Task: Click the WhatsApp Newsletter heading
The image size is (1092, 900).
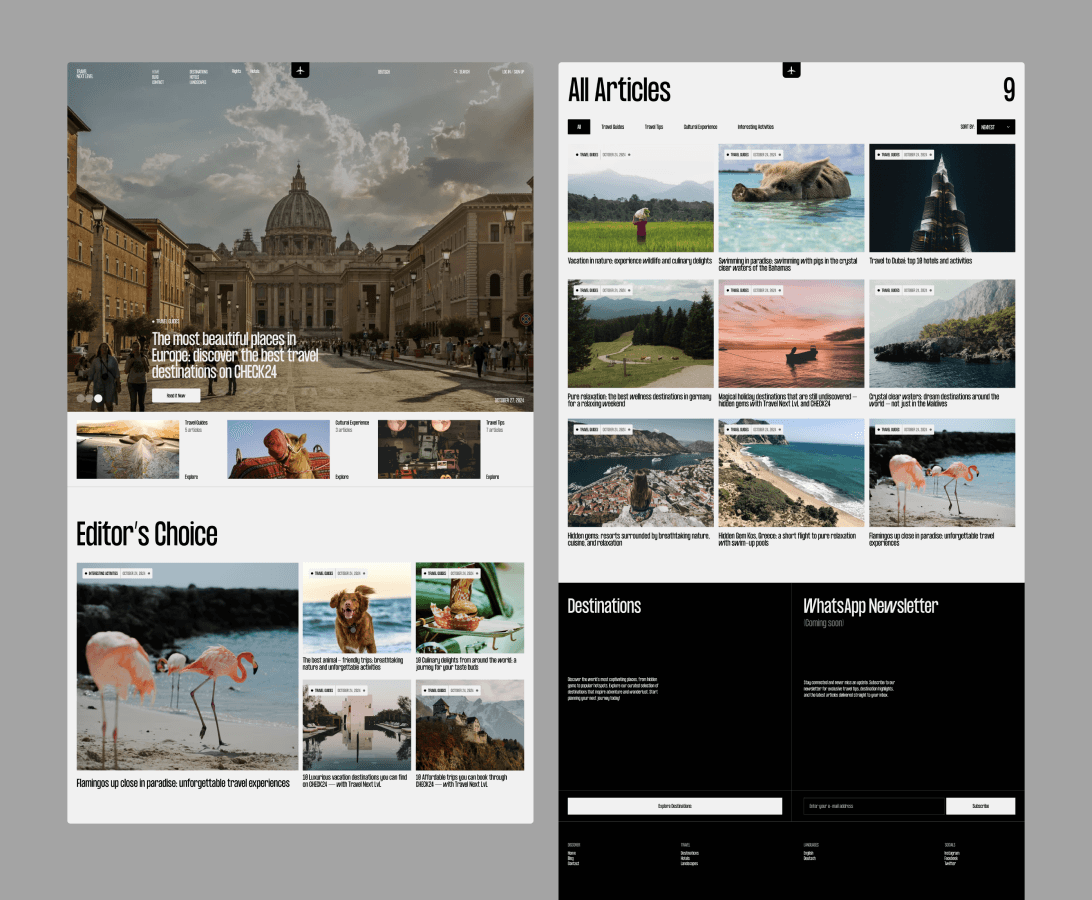Action: (x=871, y=606)
